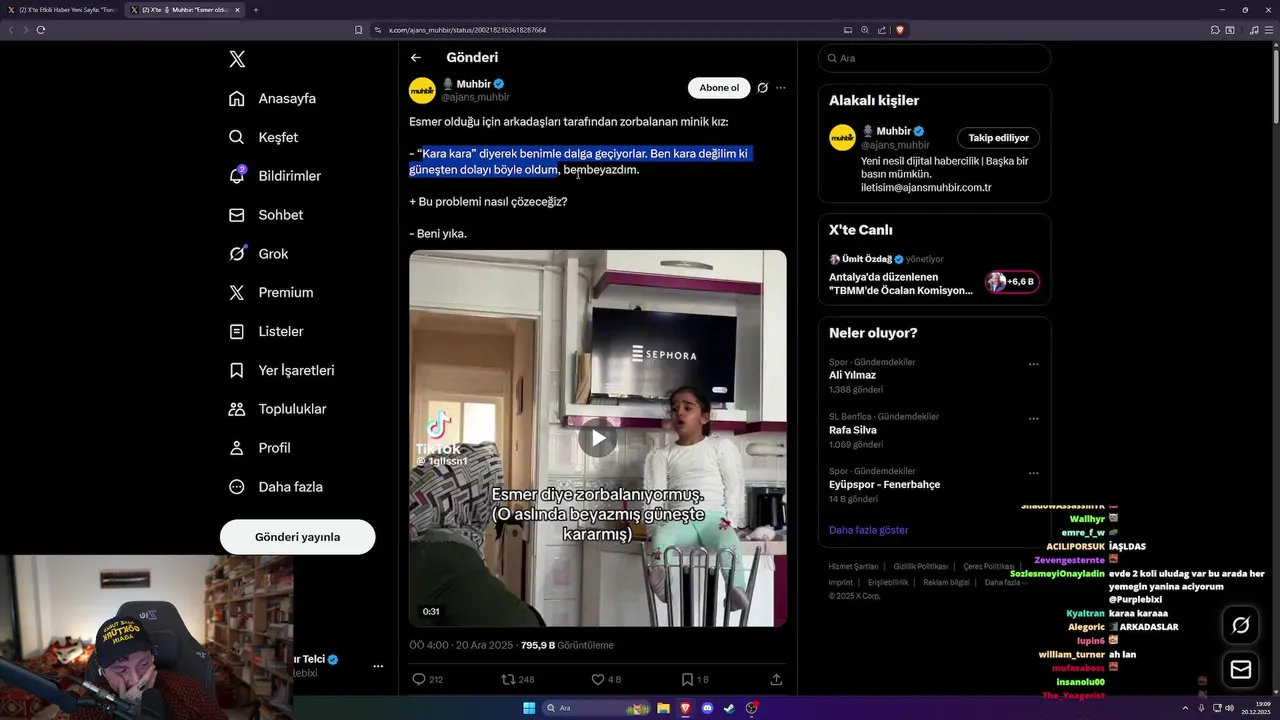This screenshot has width=1280, height=720.
Task: Open Bildirimler notifications
Action: click(274, 176)
